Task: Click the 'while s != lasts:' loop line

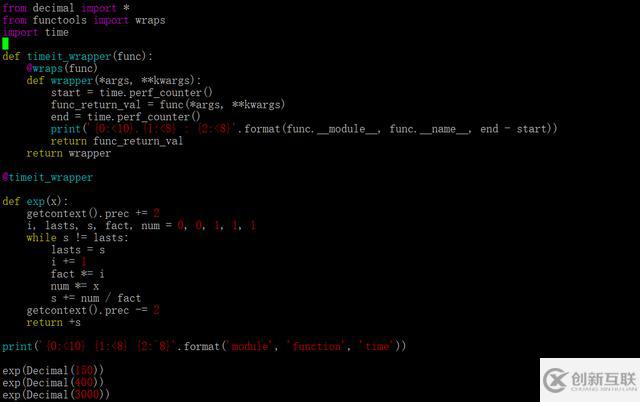Action: coord(77,238)
